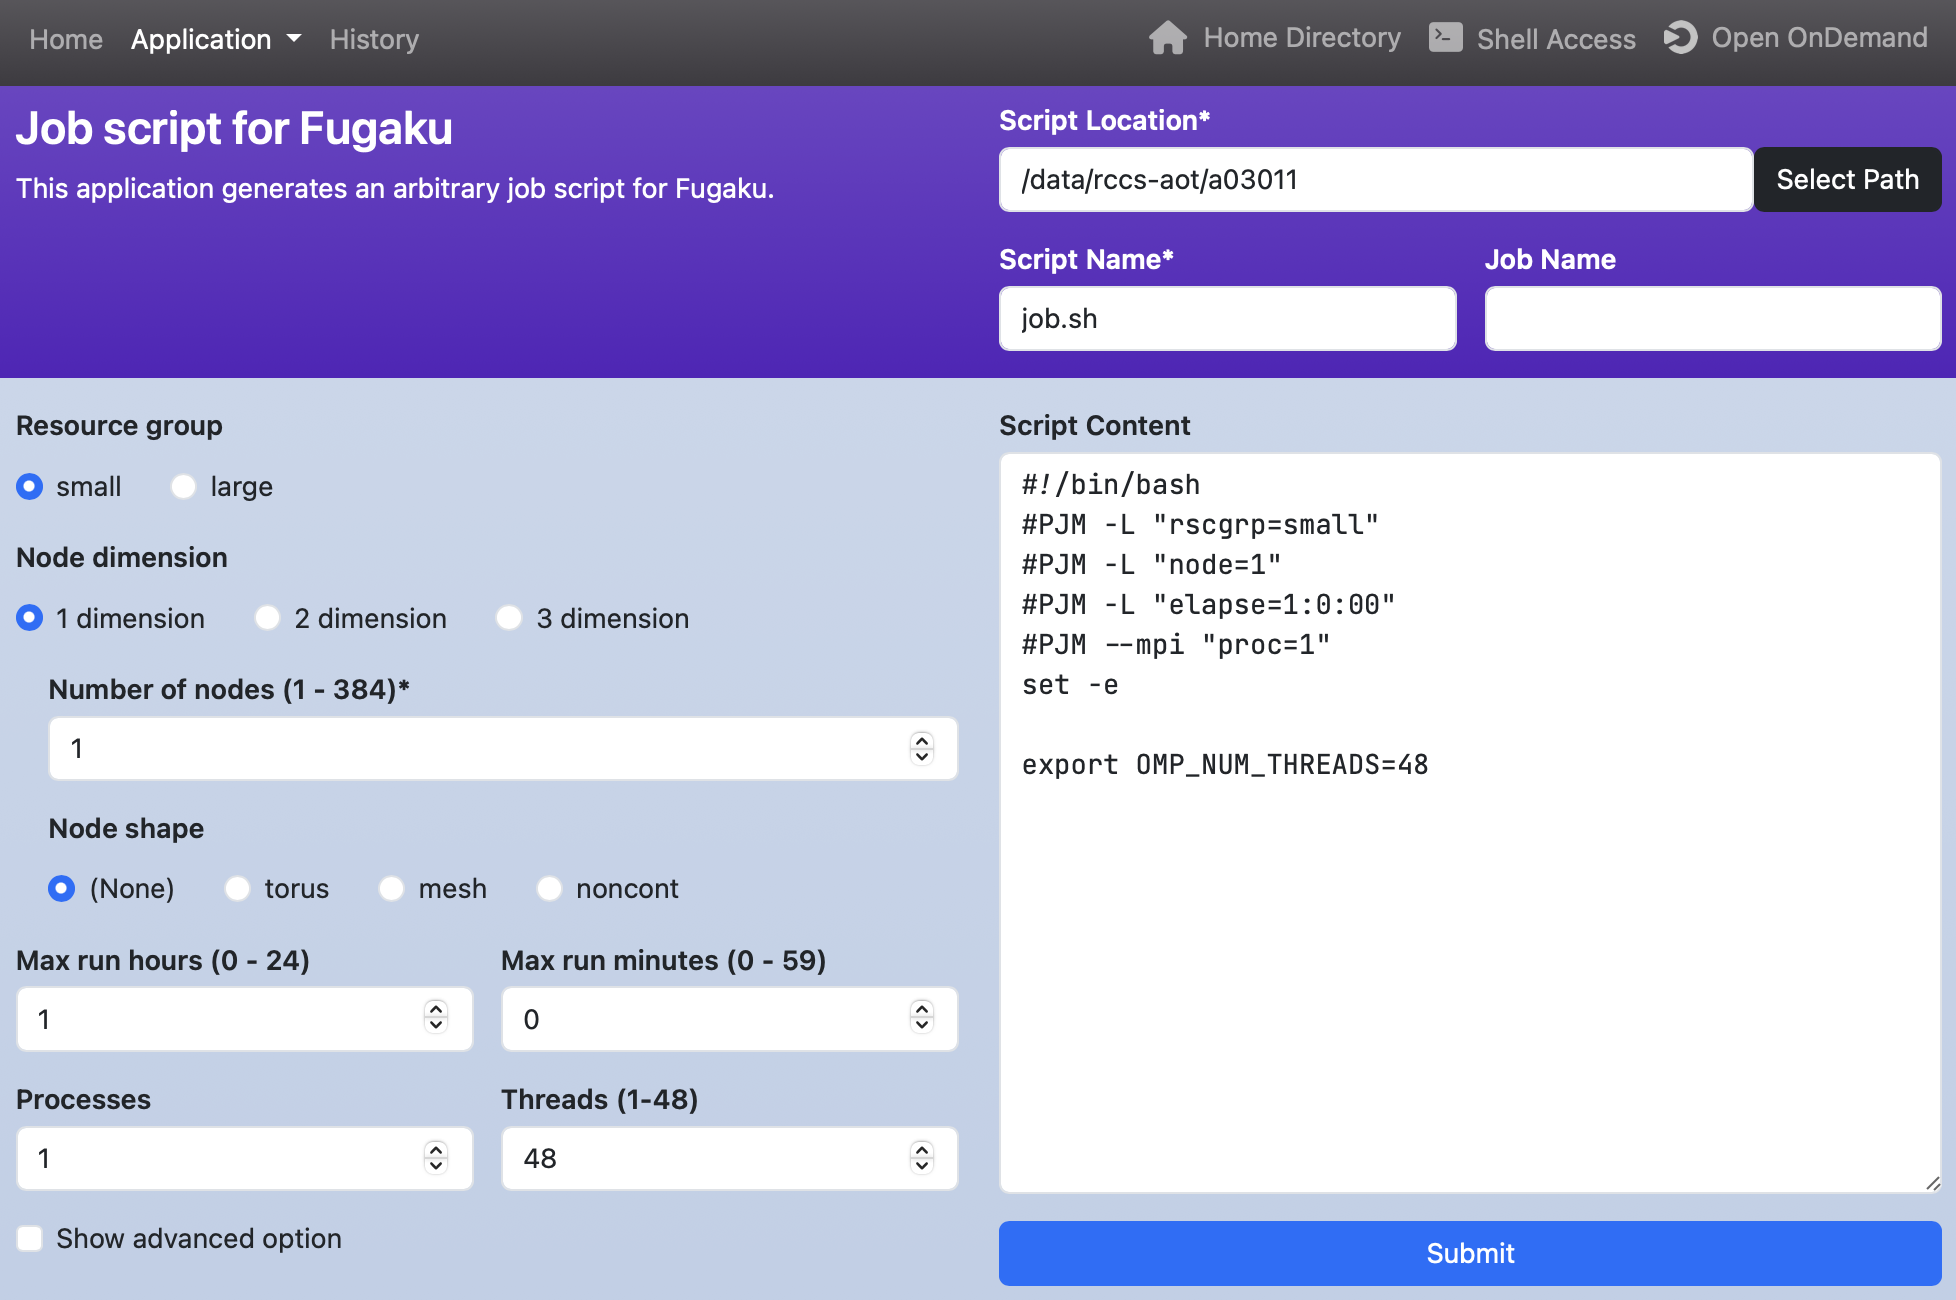Click the 'Job script for Fugaku' heading
Image resolution: width=1956 pixels, height=1300 pixels.
(x=234, y=129)
